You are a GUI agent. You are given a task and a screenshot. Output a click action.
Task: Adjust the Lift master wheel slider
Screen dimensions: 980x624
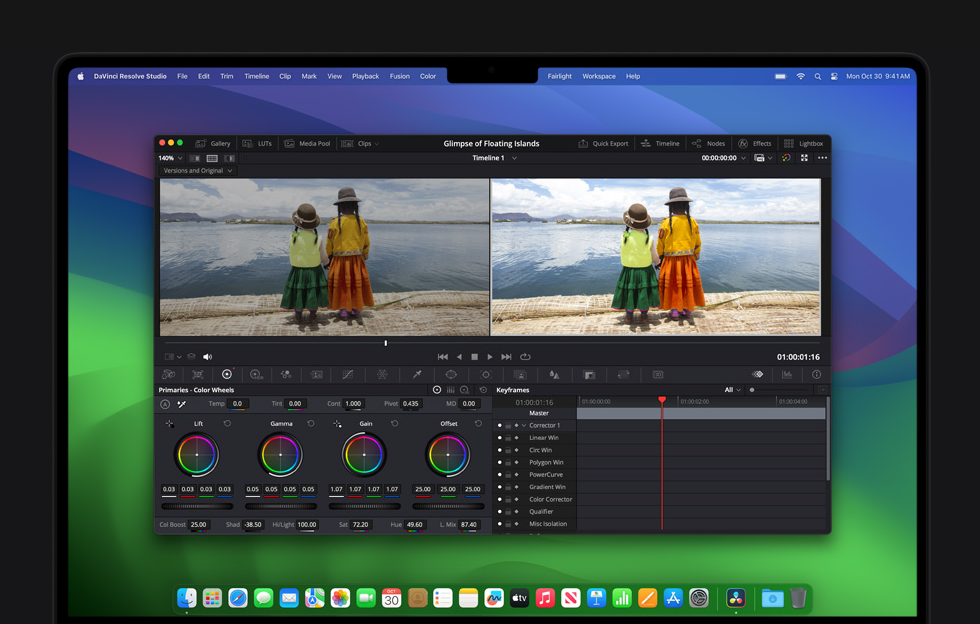(197, 506)
